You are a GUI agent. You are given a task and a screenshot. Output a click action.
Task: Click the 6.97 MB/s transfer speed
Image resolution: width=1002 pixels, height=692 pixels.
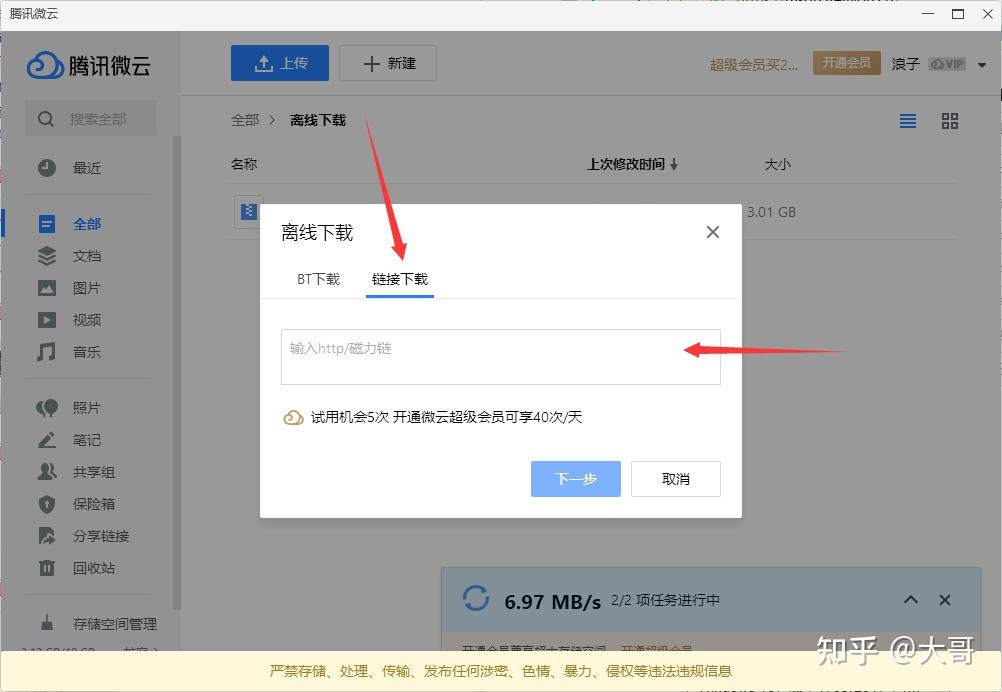coord(552,601)
